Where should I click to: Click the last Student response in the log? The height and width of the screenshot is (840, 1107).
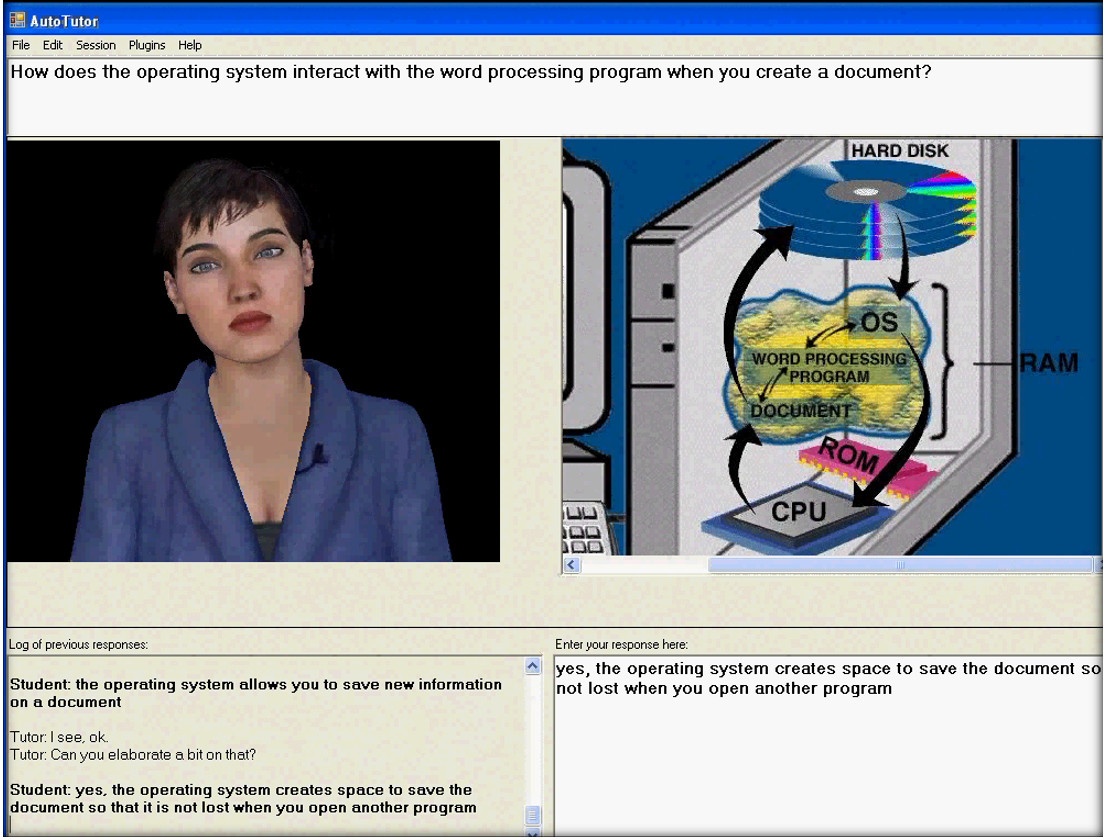pos(243,798)
